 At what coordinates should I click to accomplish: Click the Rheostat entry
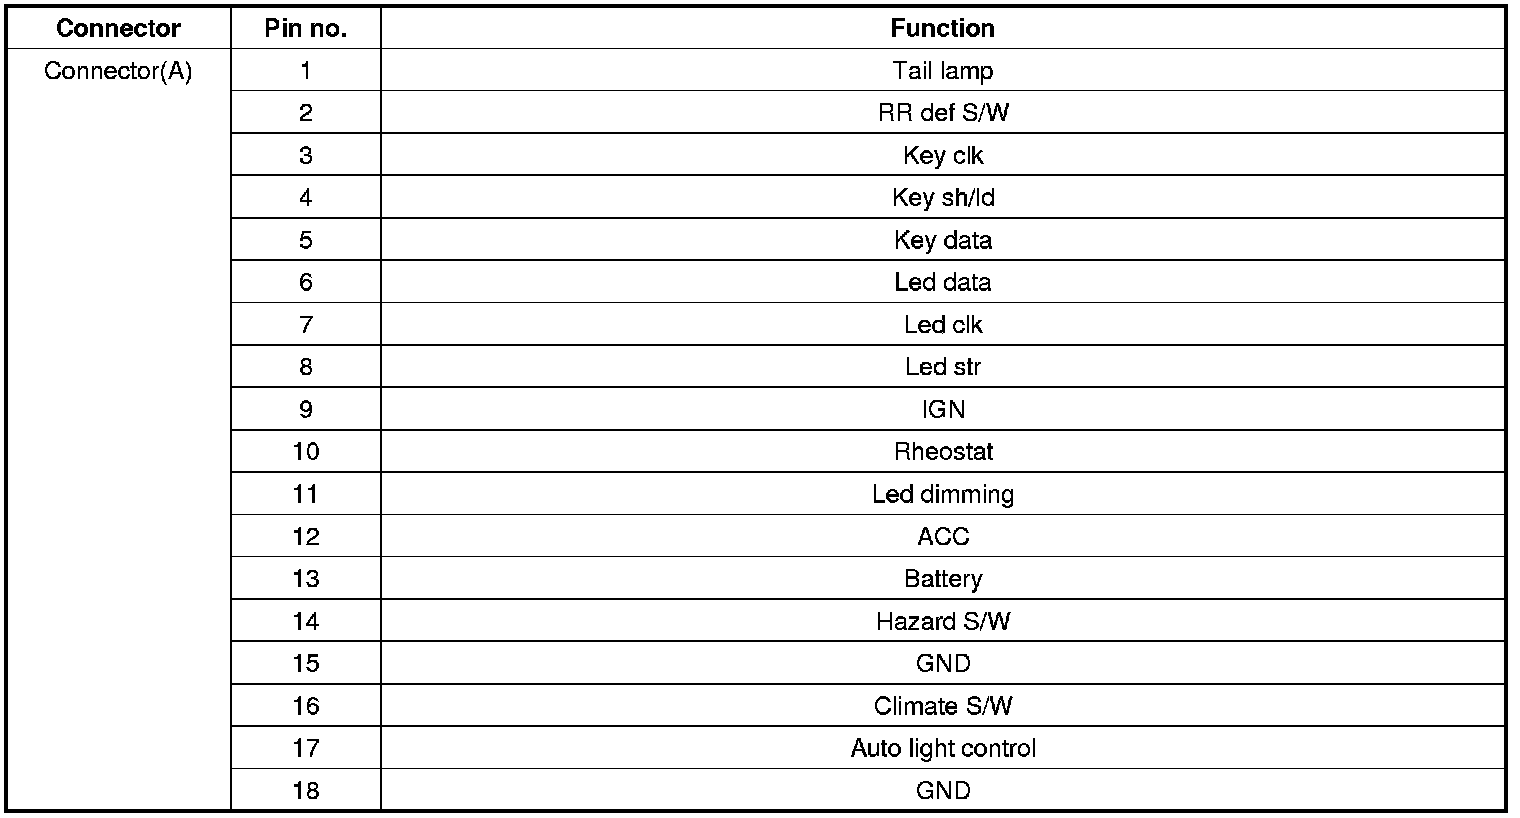pos(942,452)
